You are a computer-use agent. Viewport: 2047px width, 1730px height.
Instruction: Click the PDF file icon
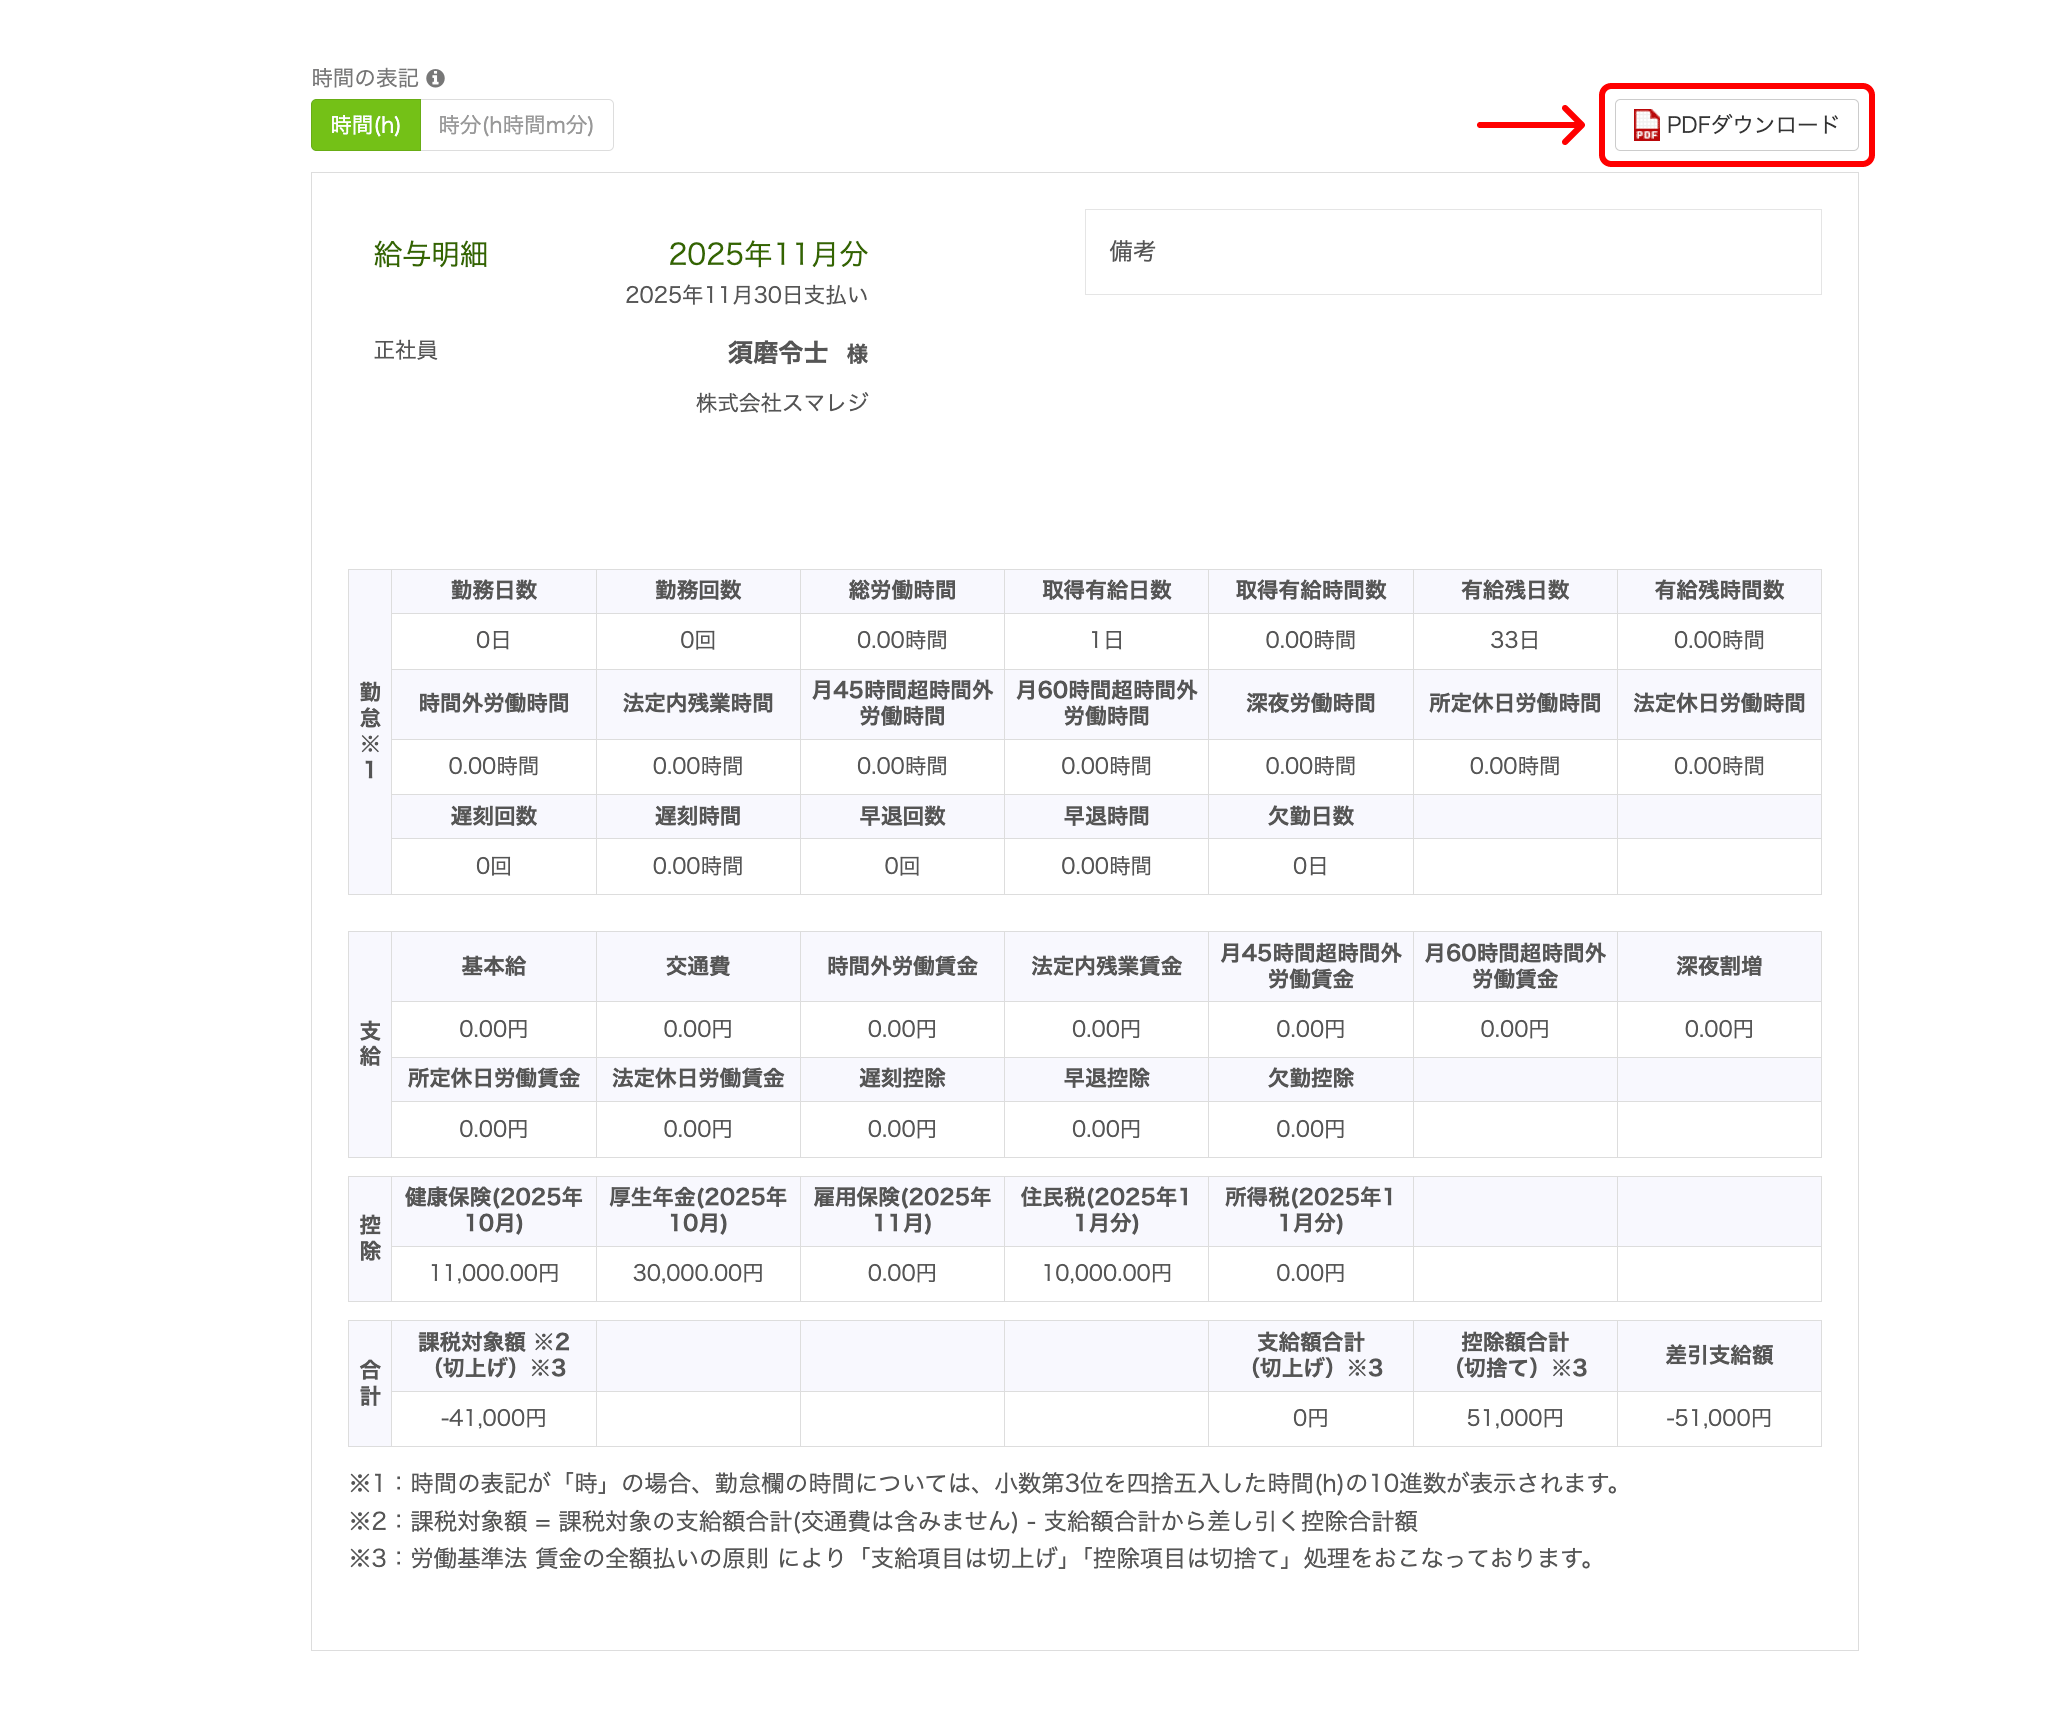1646,125
